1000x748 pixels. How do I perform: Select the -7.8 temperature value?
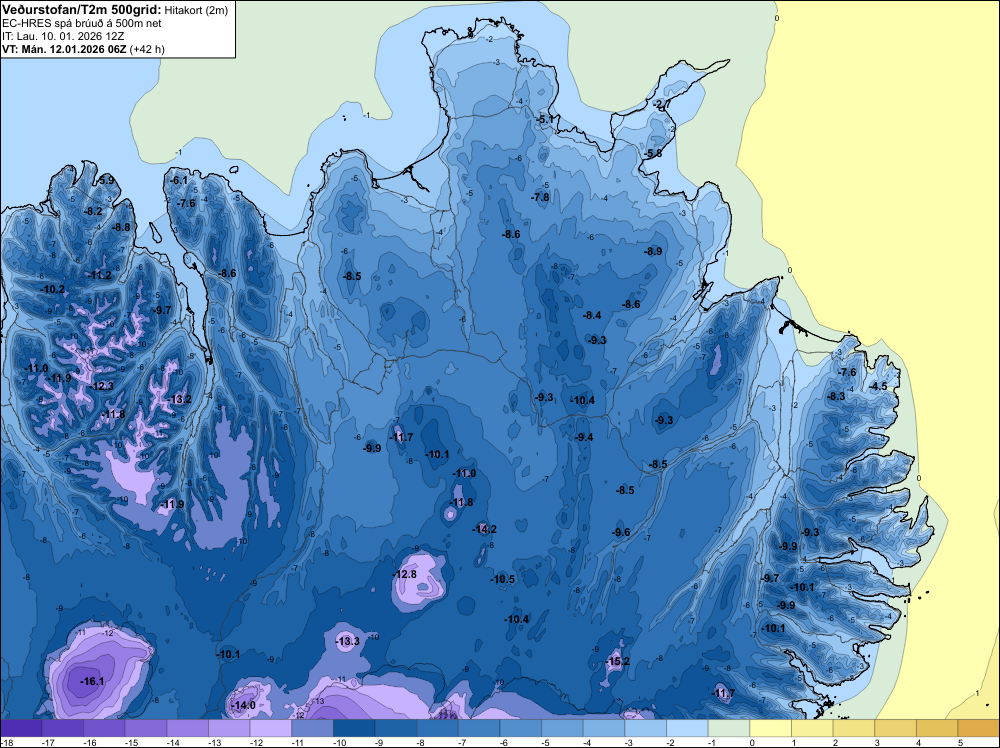tap(540, 197)
